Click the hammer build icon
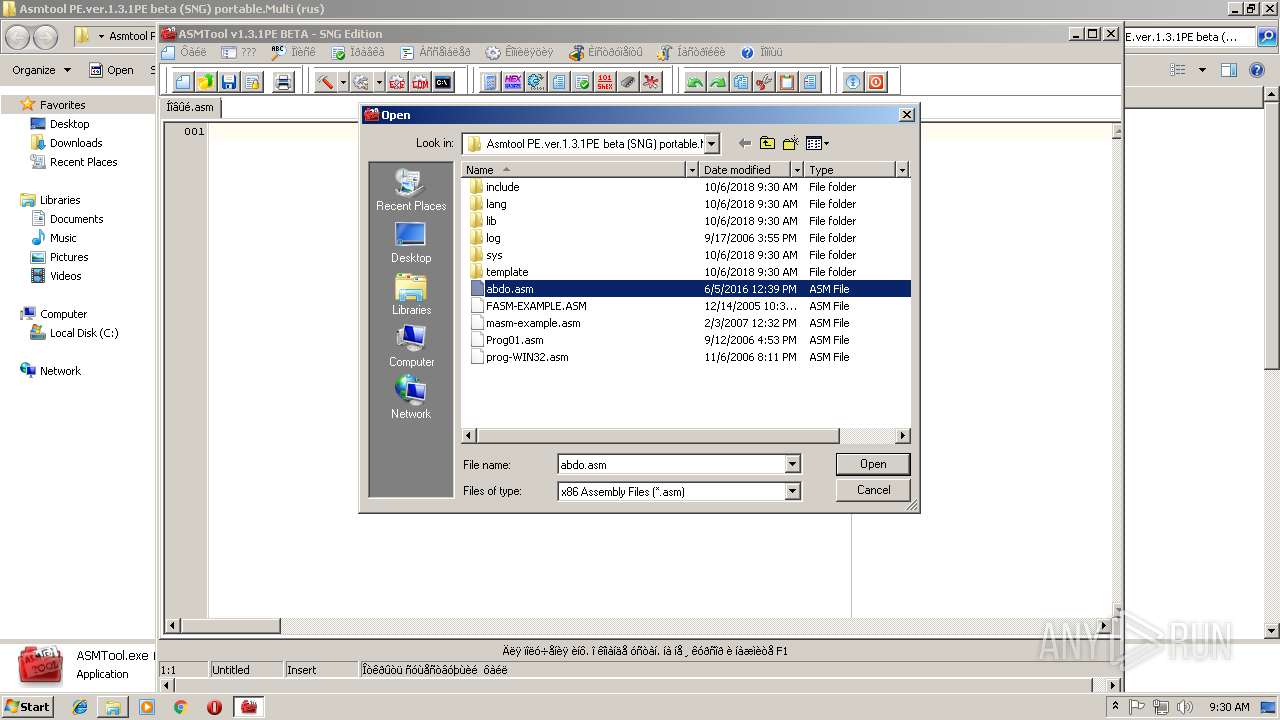The image size is (1280, 720). tap(325, 82)
